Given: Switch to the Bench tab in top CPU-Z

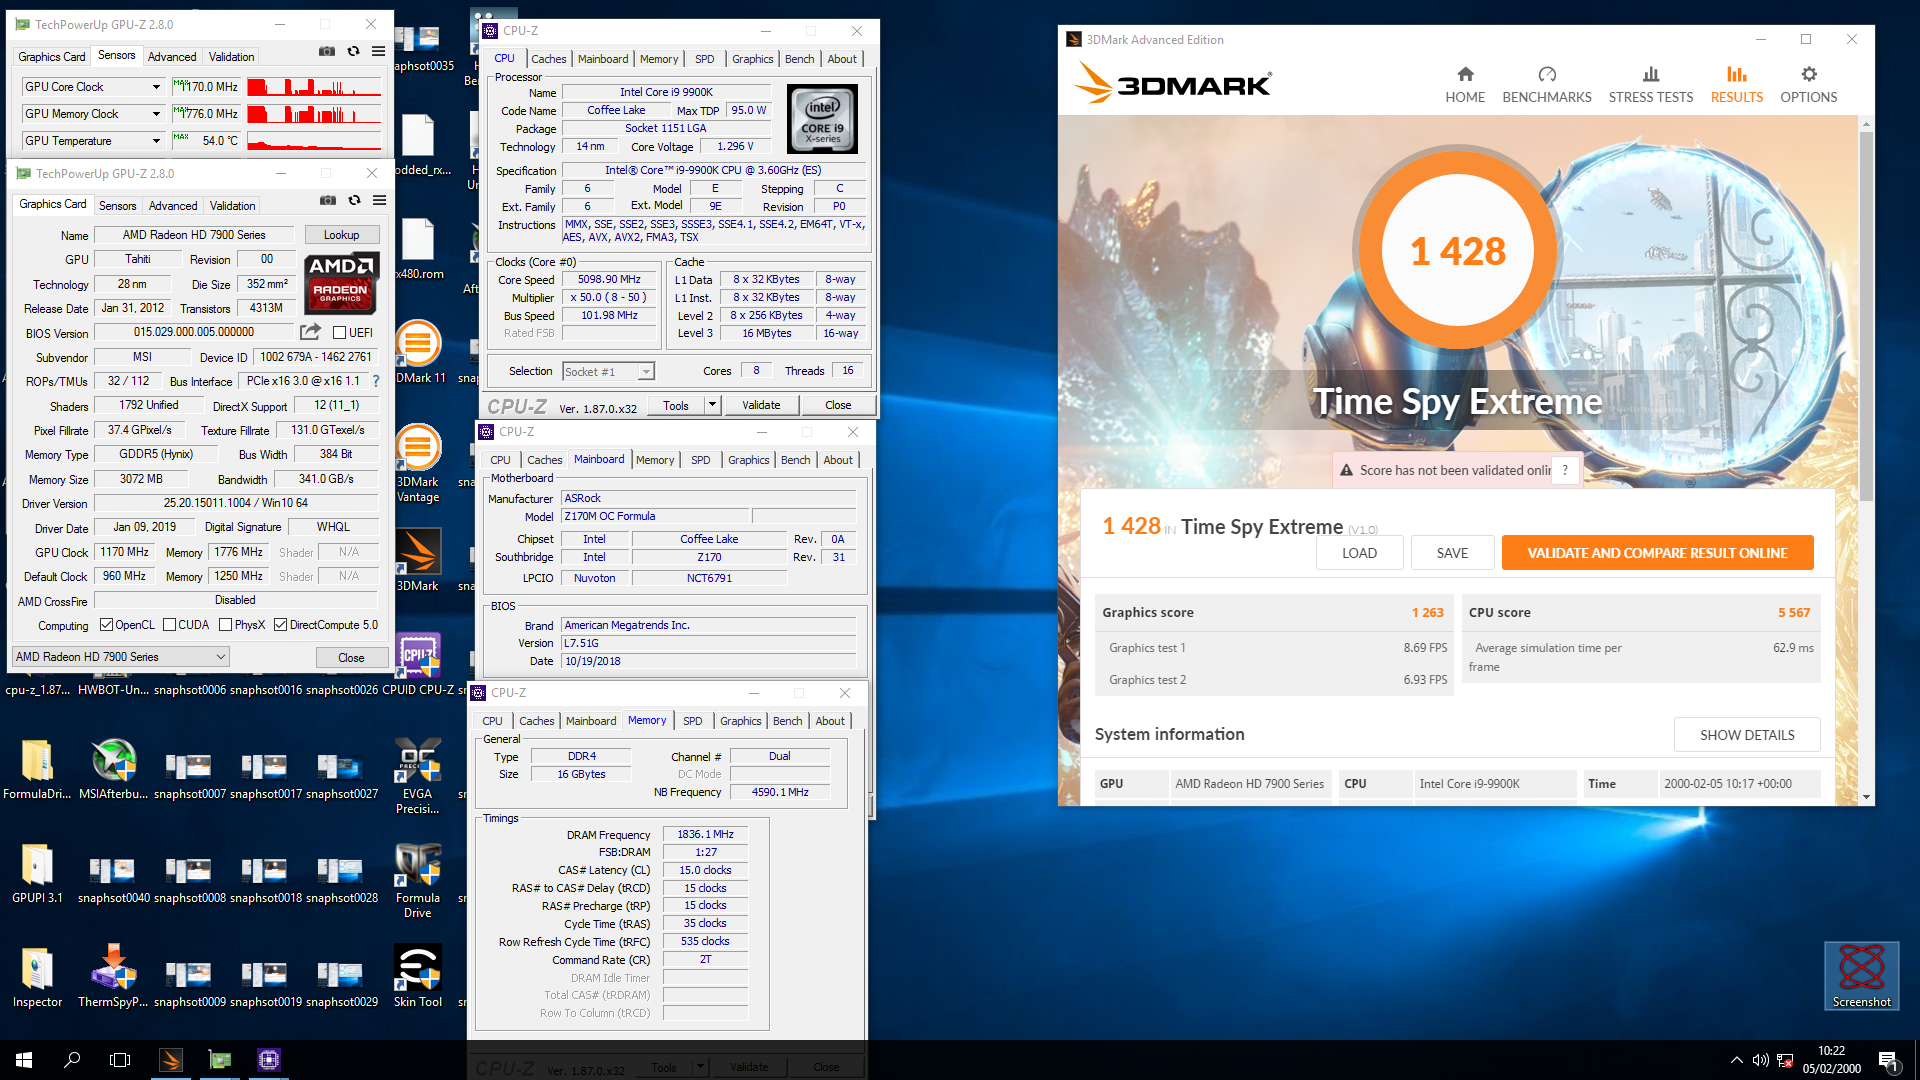Looking at the screenshot, I should [799, 59].
